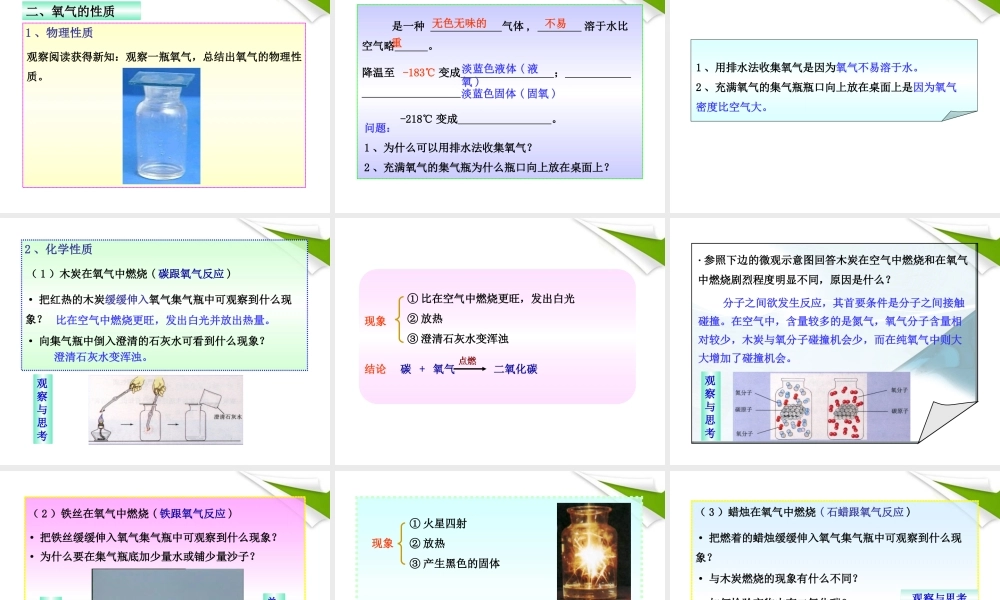The width and height of the screenshot is (1000, 600).
Task: Select the molecular collision comparison diagram
Action: coord(820,409)
